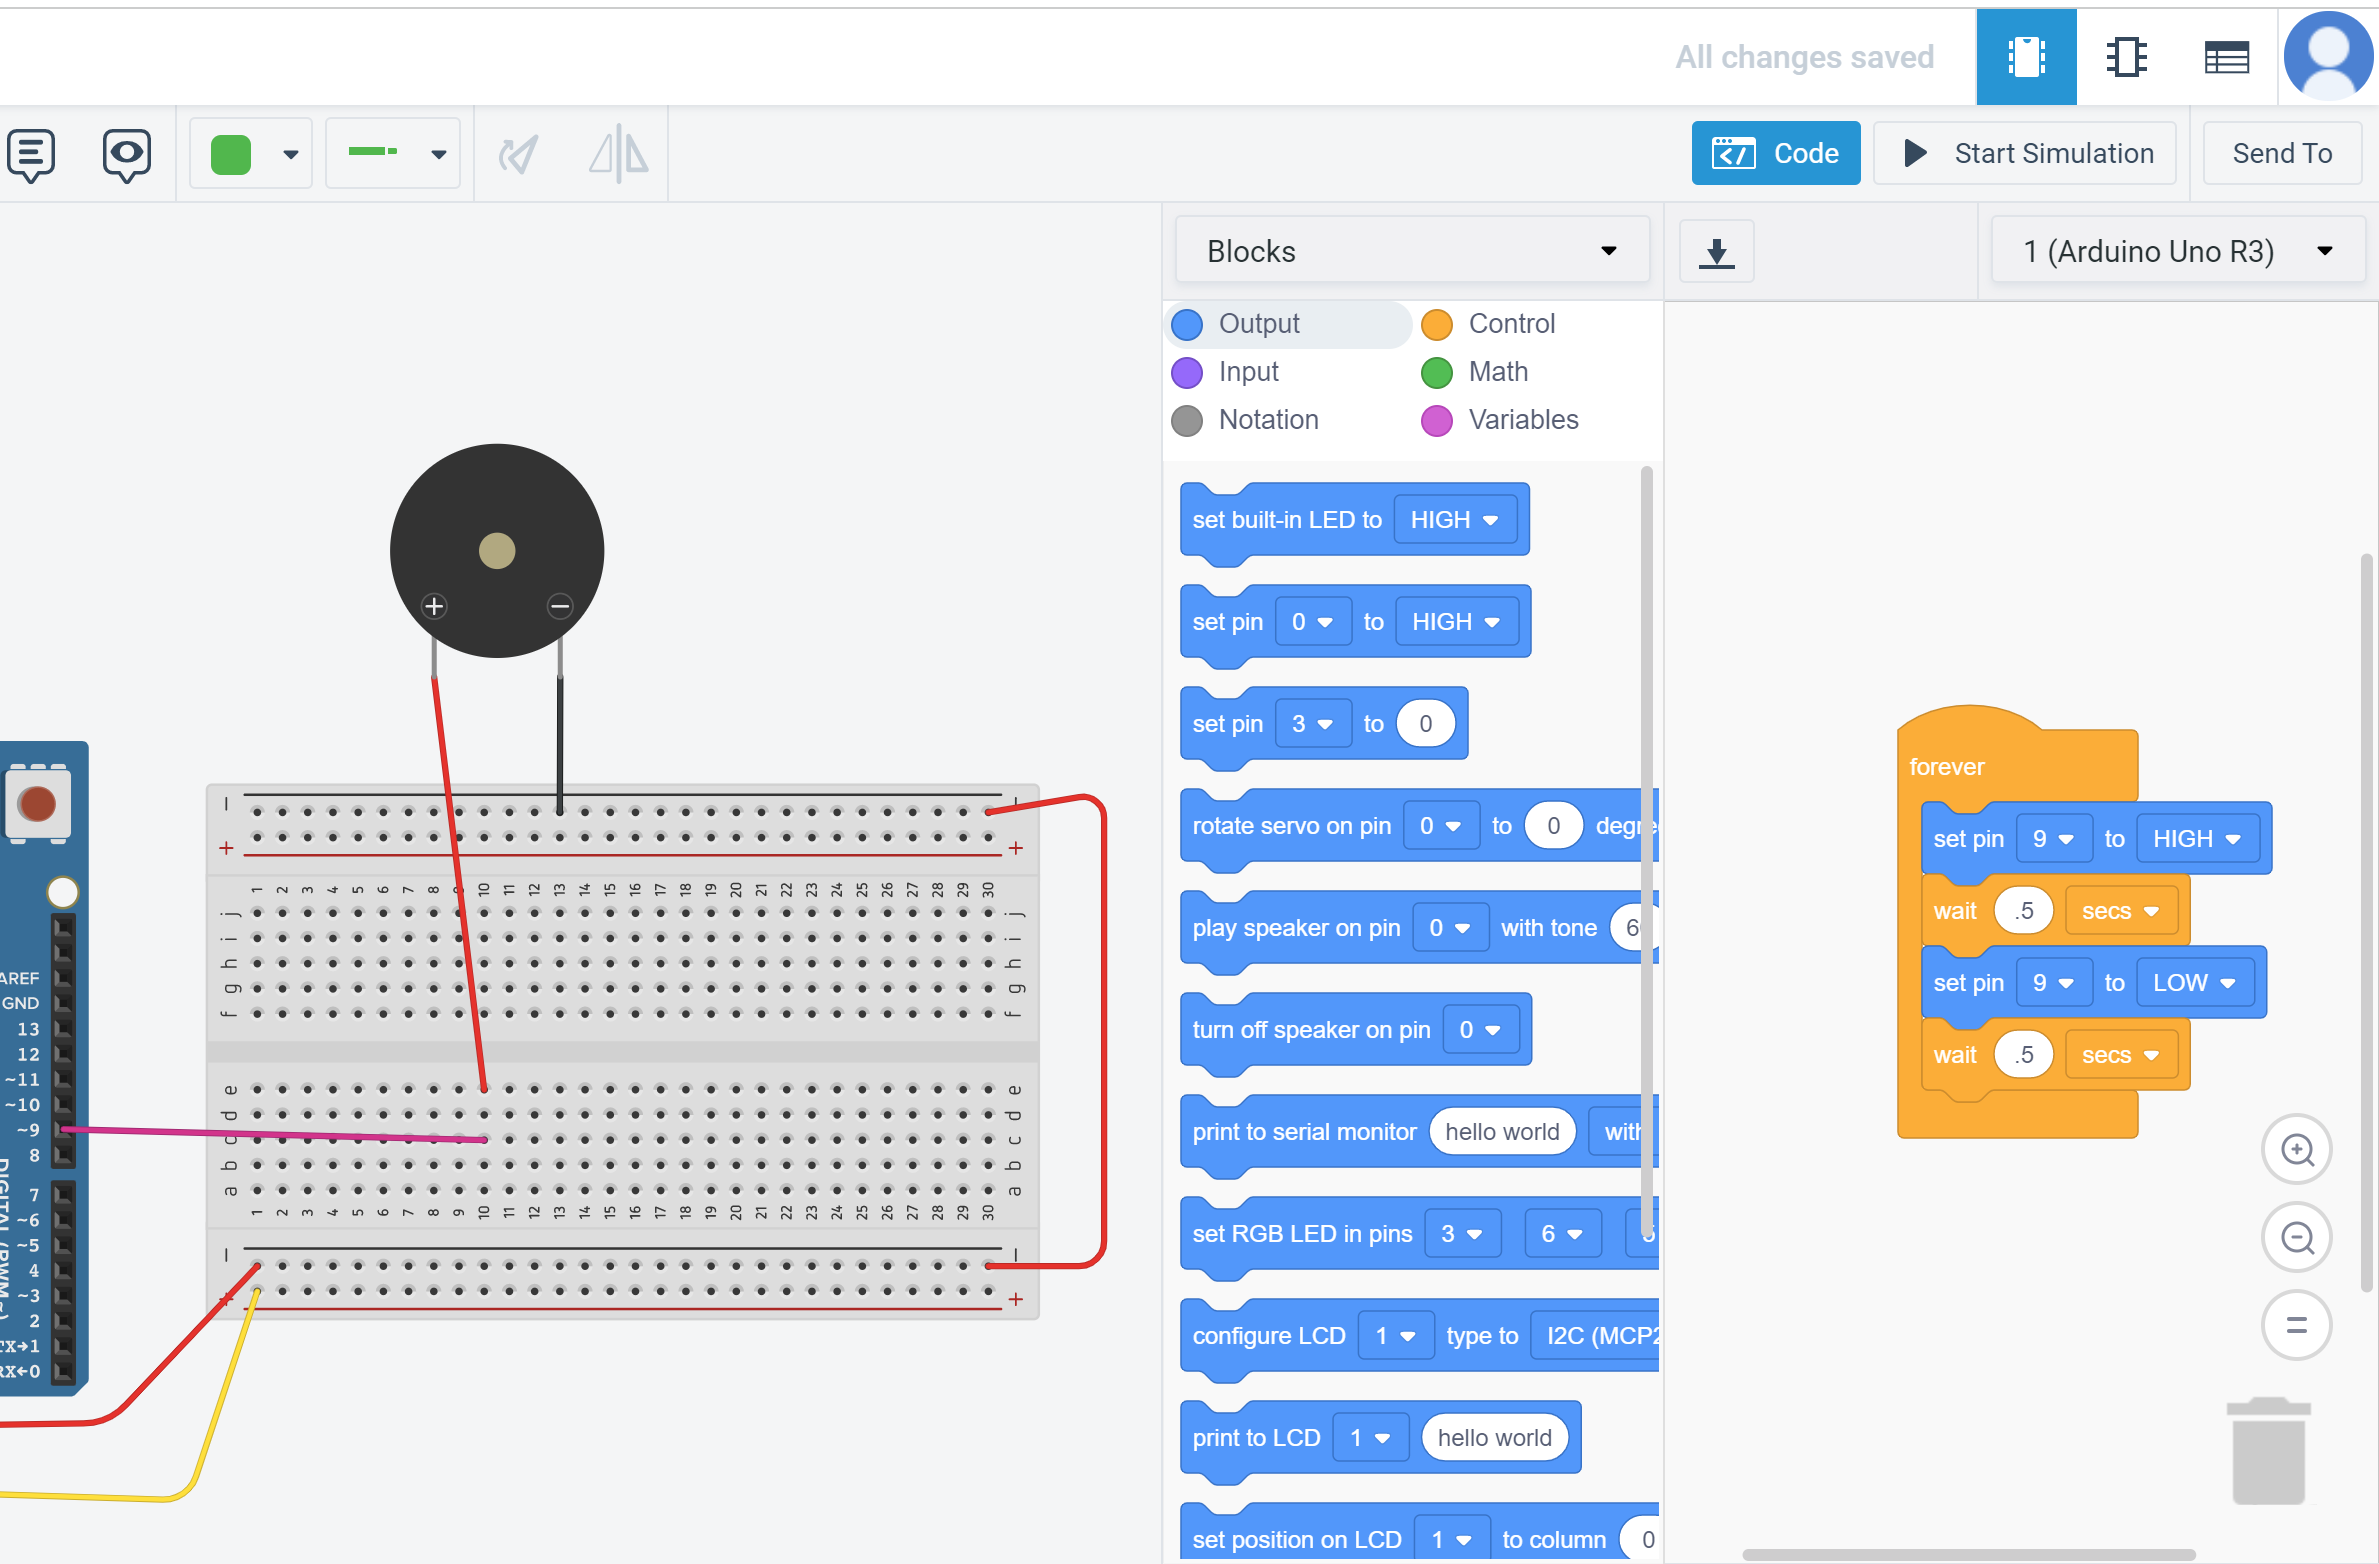Open the circuit view icon
This screenshot has width=2379, height=1564.
click(x=2026, y=57)
